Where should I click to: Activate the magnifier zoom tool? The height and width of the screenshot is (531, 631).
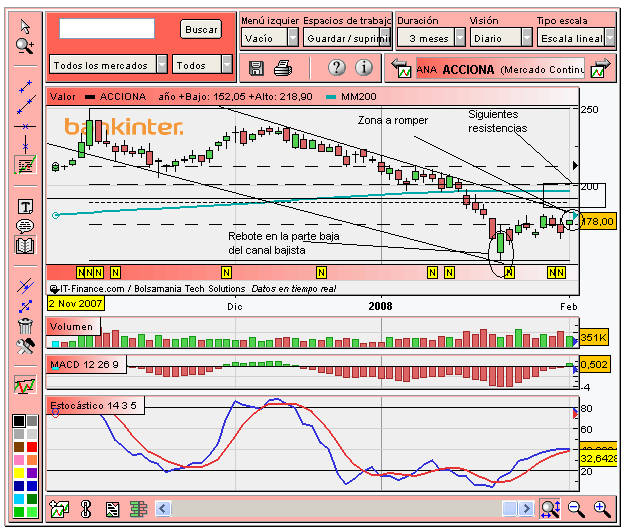click(25, 46)
